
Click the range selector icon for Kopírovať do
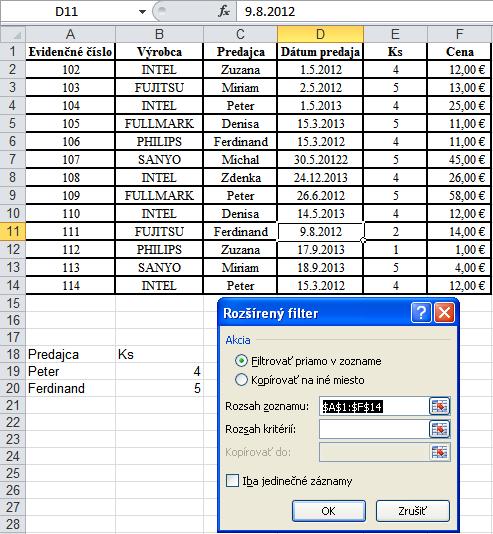point(440,452)
